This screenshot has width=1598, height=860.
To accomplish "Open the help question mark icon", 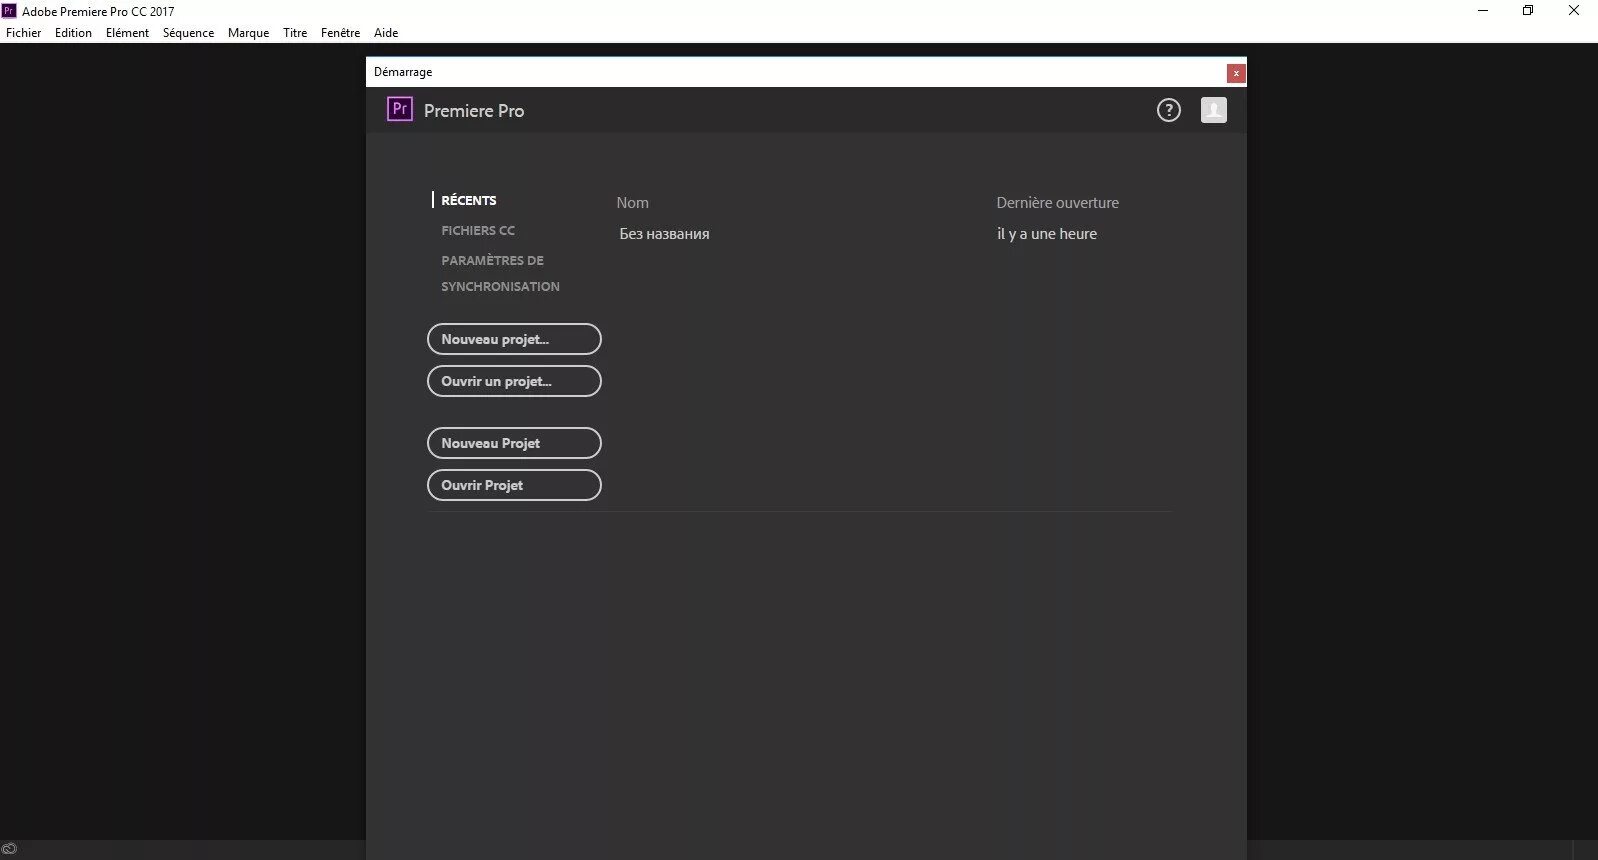I will 1168,110.
